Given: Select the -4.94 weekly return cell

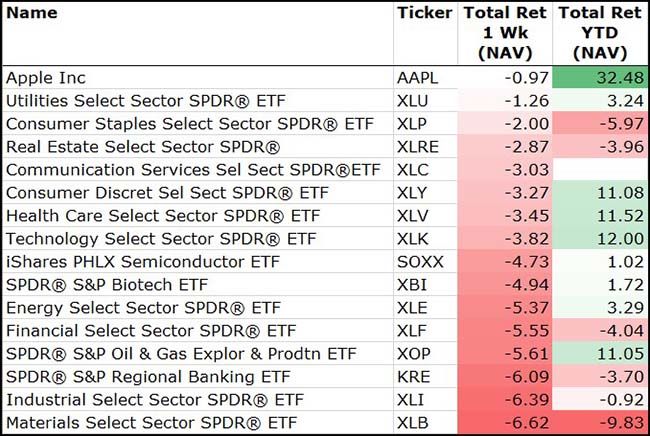Looking at the screenshot, I should [506, 284].
